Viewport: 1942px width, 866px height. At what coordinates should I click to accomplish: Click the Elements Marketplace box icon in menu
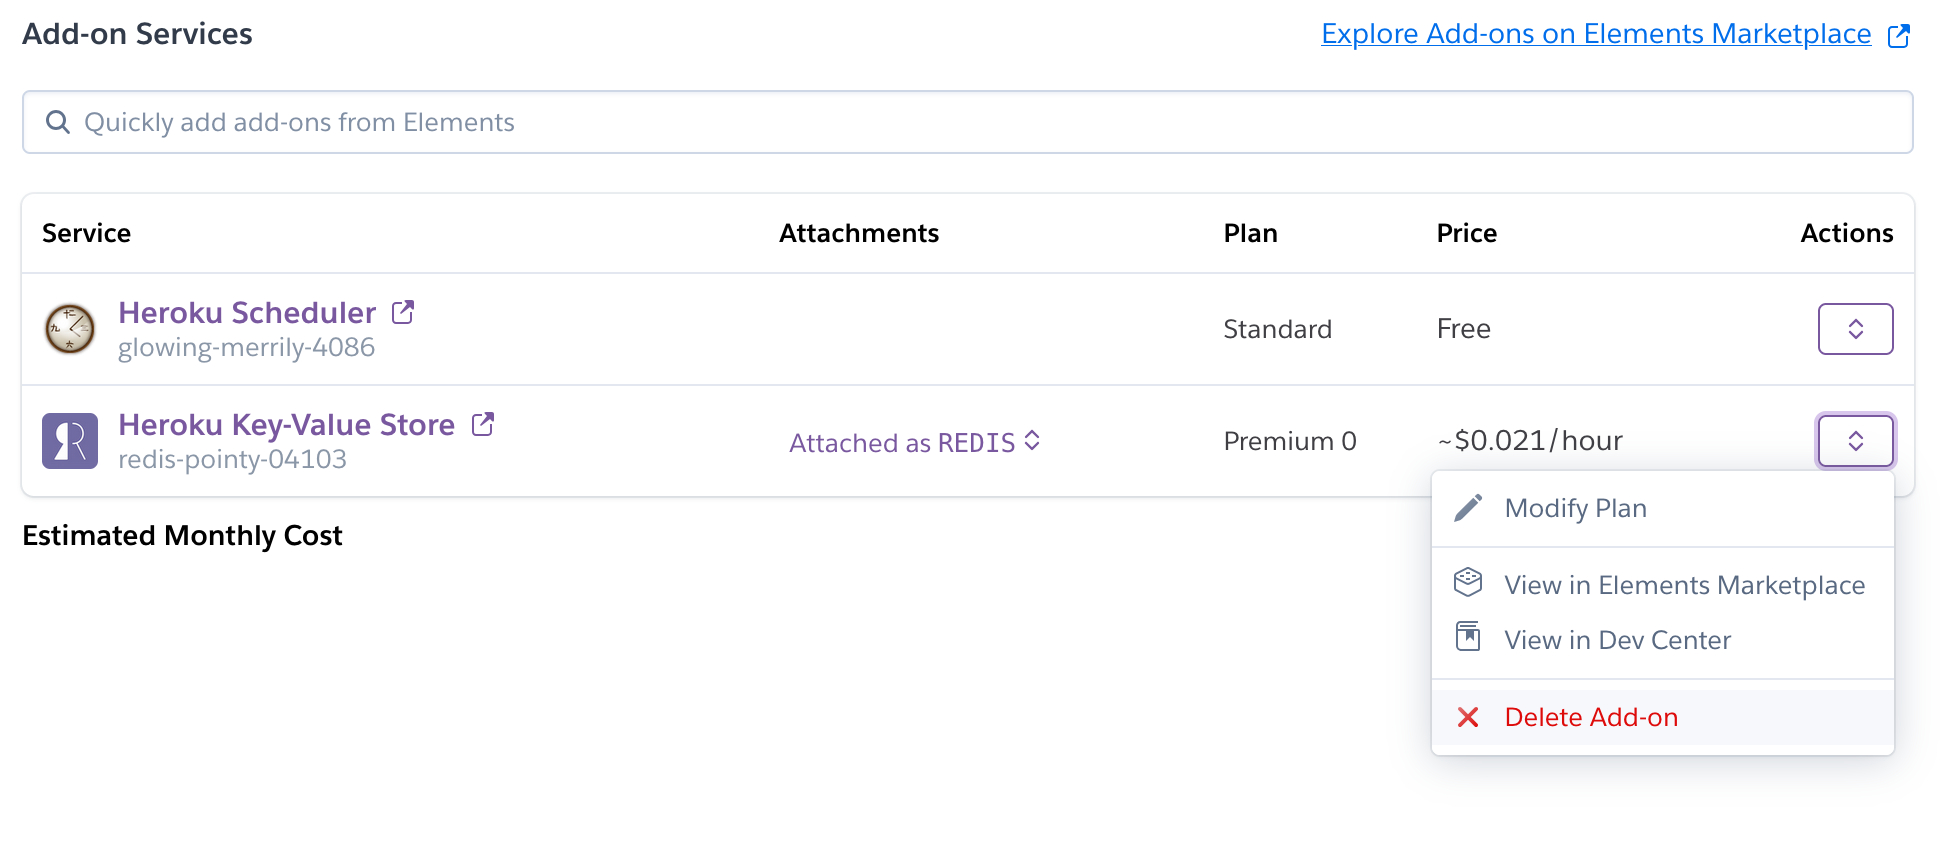[x=1468, y=582]
